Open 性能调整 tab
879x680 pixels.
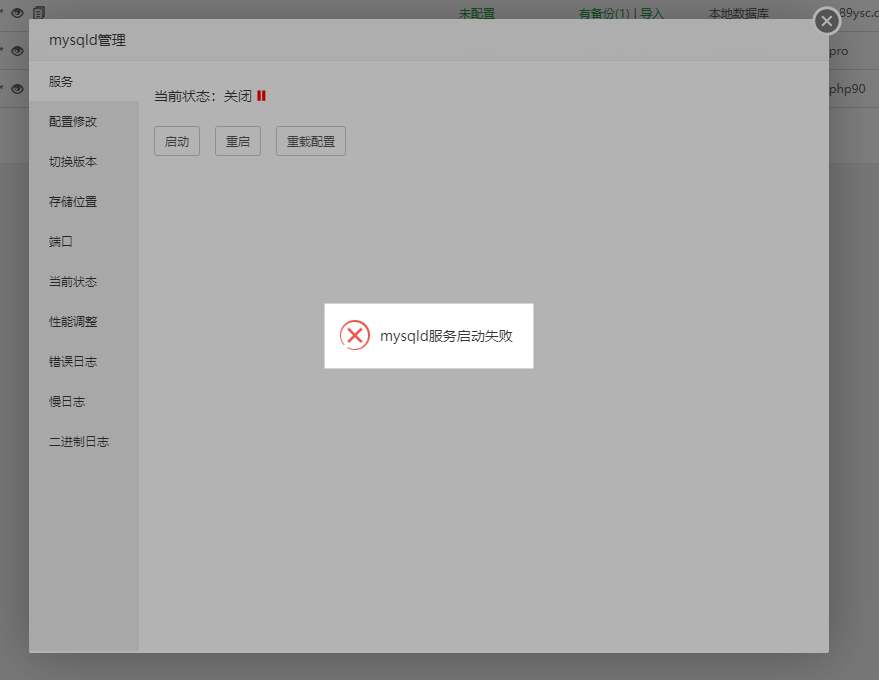84,322
